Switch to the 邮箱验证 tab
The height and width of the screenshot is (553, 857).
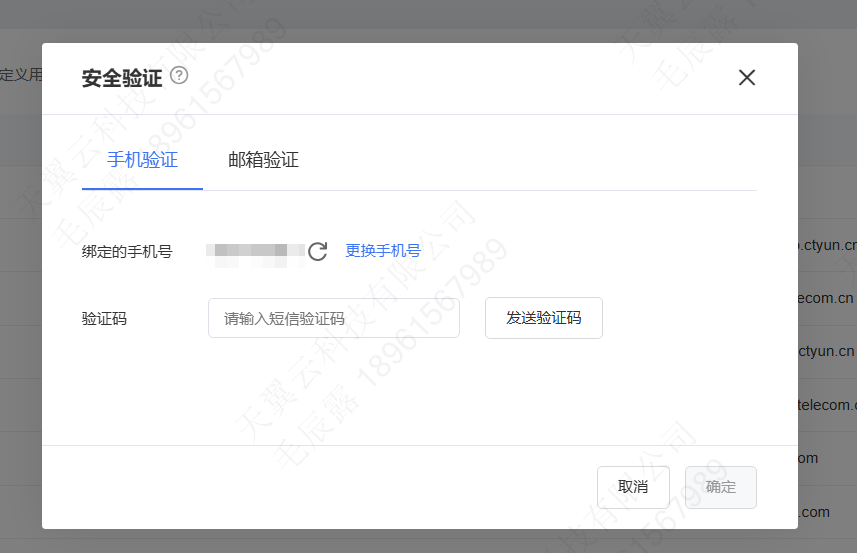[263, 160]
